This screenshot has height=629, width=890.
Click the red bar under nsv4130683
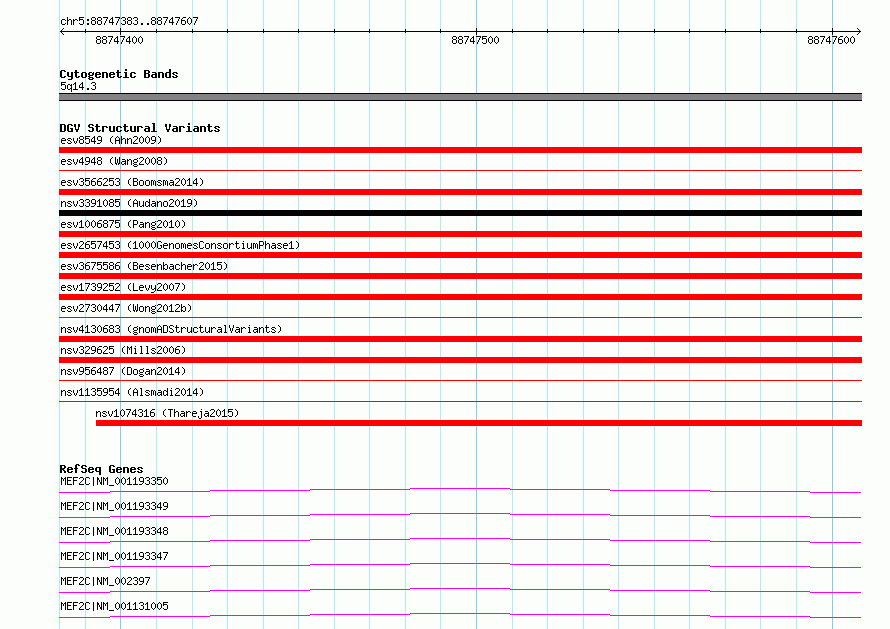tap(460, 339)
